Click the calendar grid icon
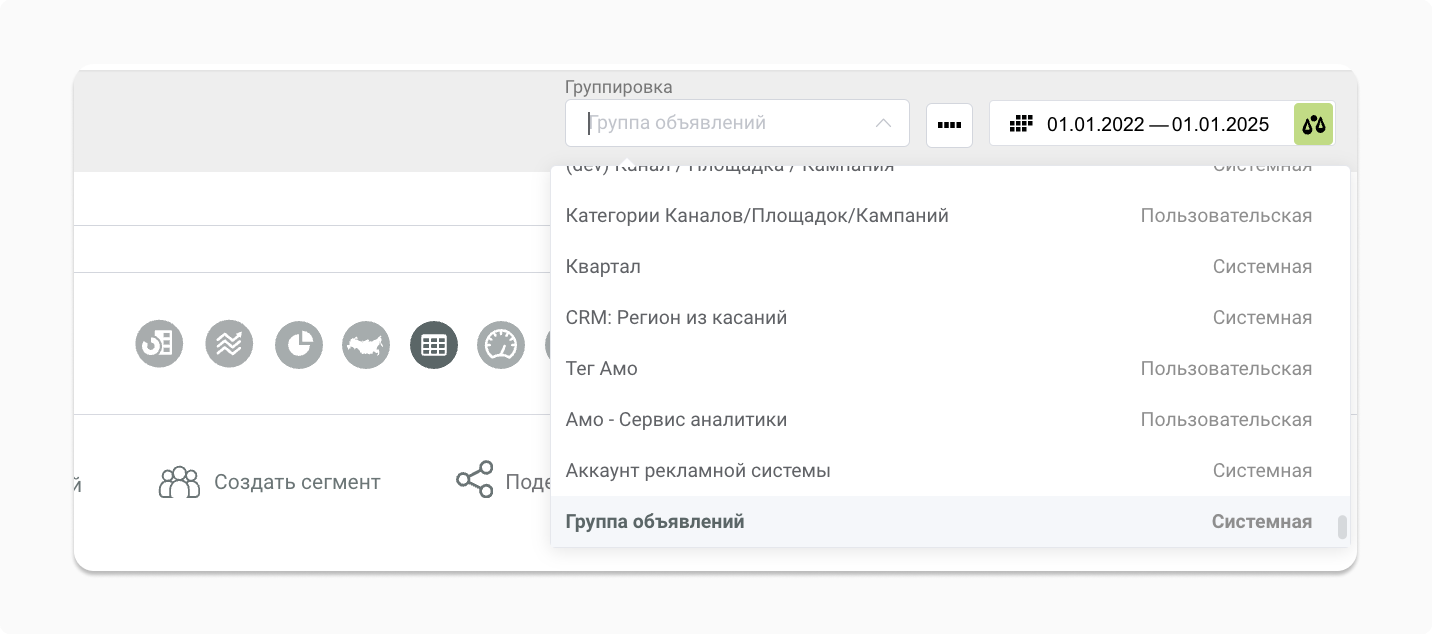The height and width of the screenshot is (634, 1432). 1020,124
